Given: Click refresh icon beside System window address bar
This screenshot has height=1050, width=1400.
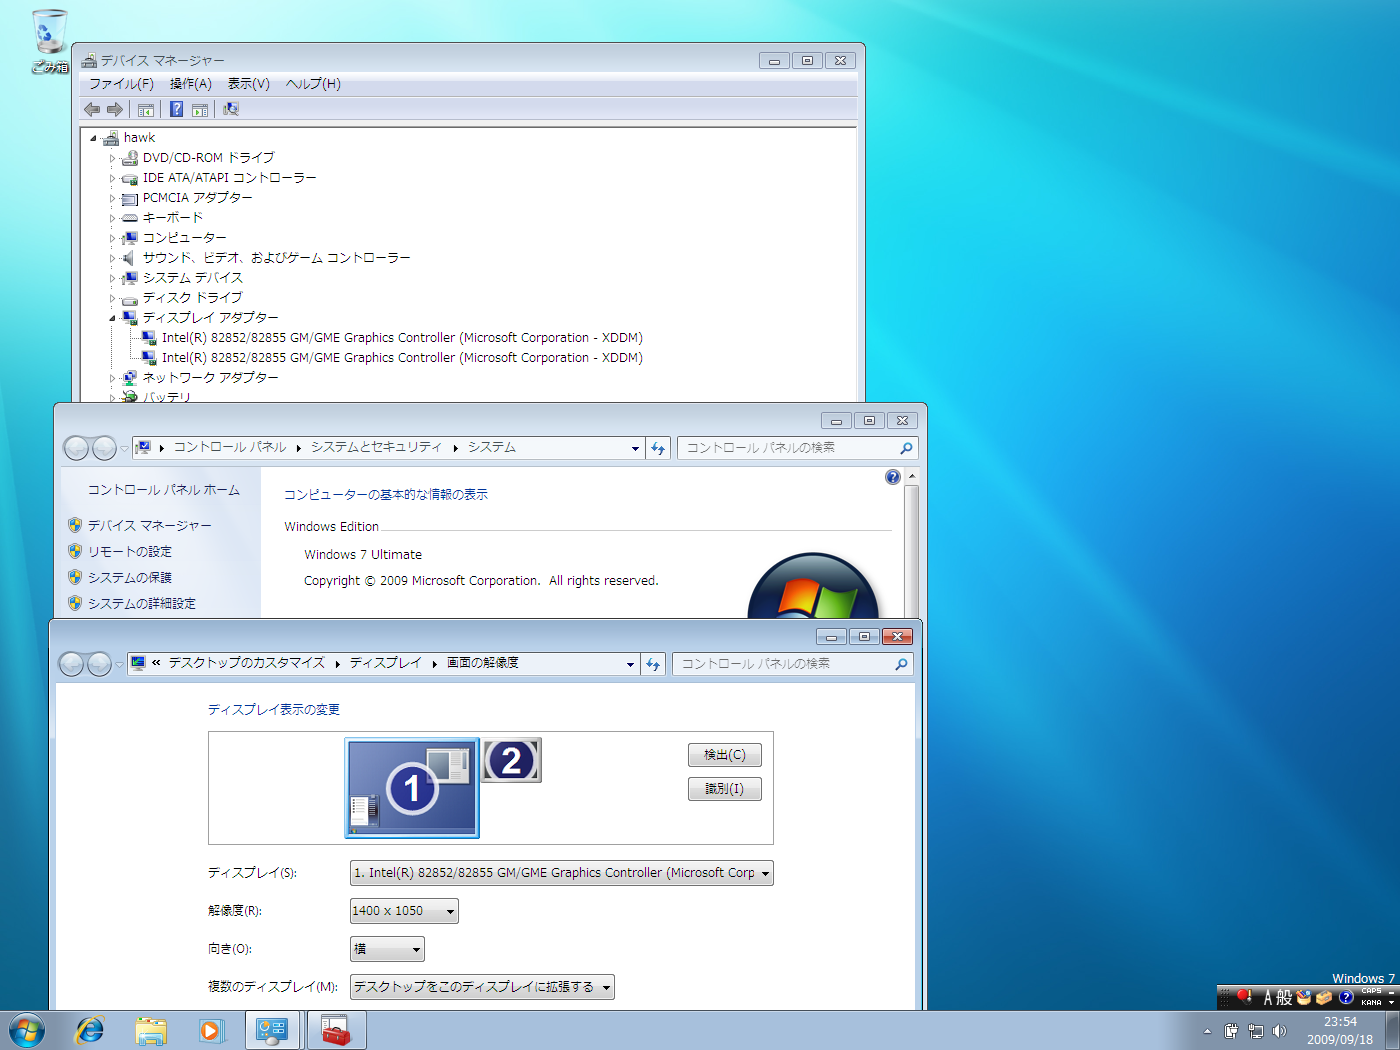Looking at the screenshot, I should pyautogui.click(x=658, y=448).
